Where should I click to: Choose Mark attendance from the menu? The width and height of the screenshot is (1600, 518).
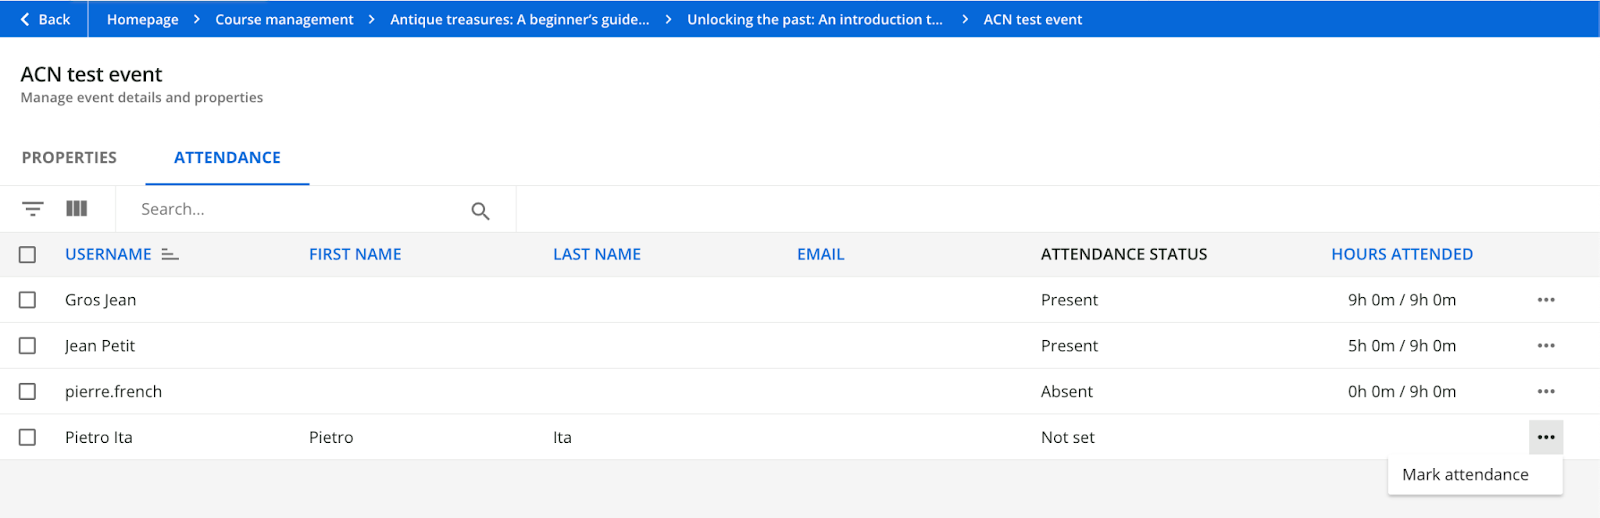pos(1465,475)
